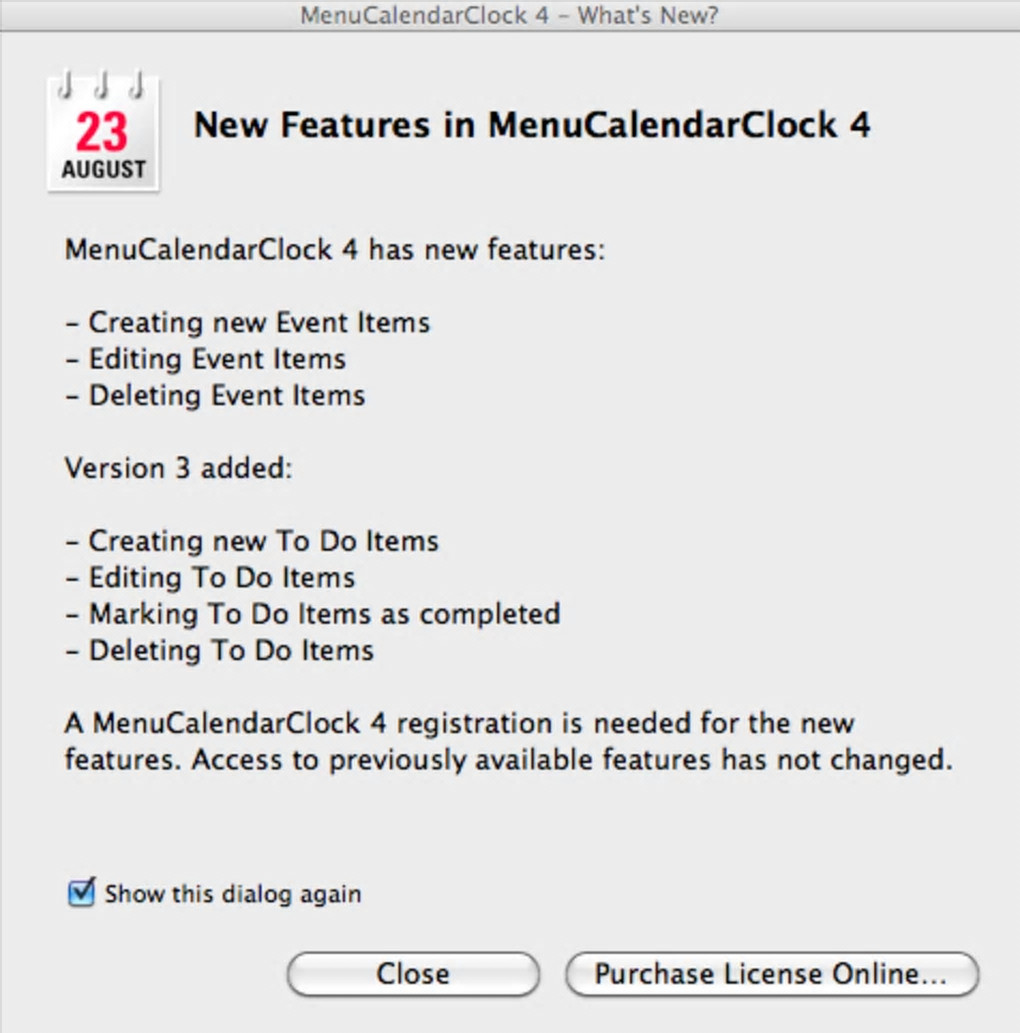Click the red 23 date number

[x=102, y=132]
